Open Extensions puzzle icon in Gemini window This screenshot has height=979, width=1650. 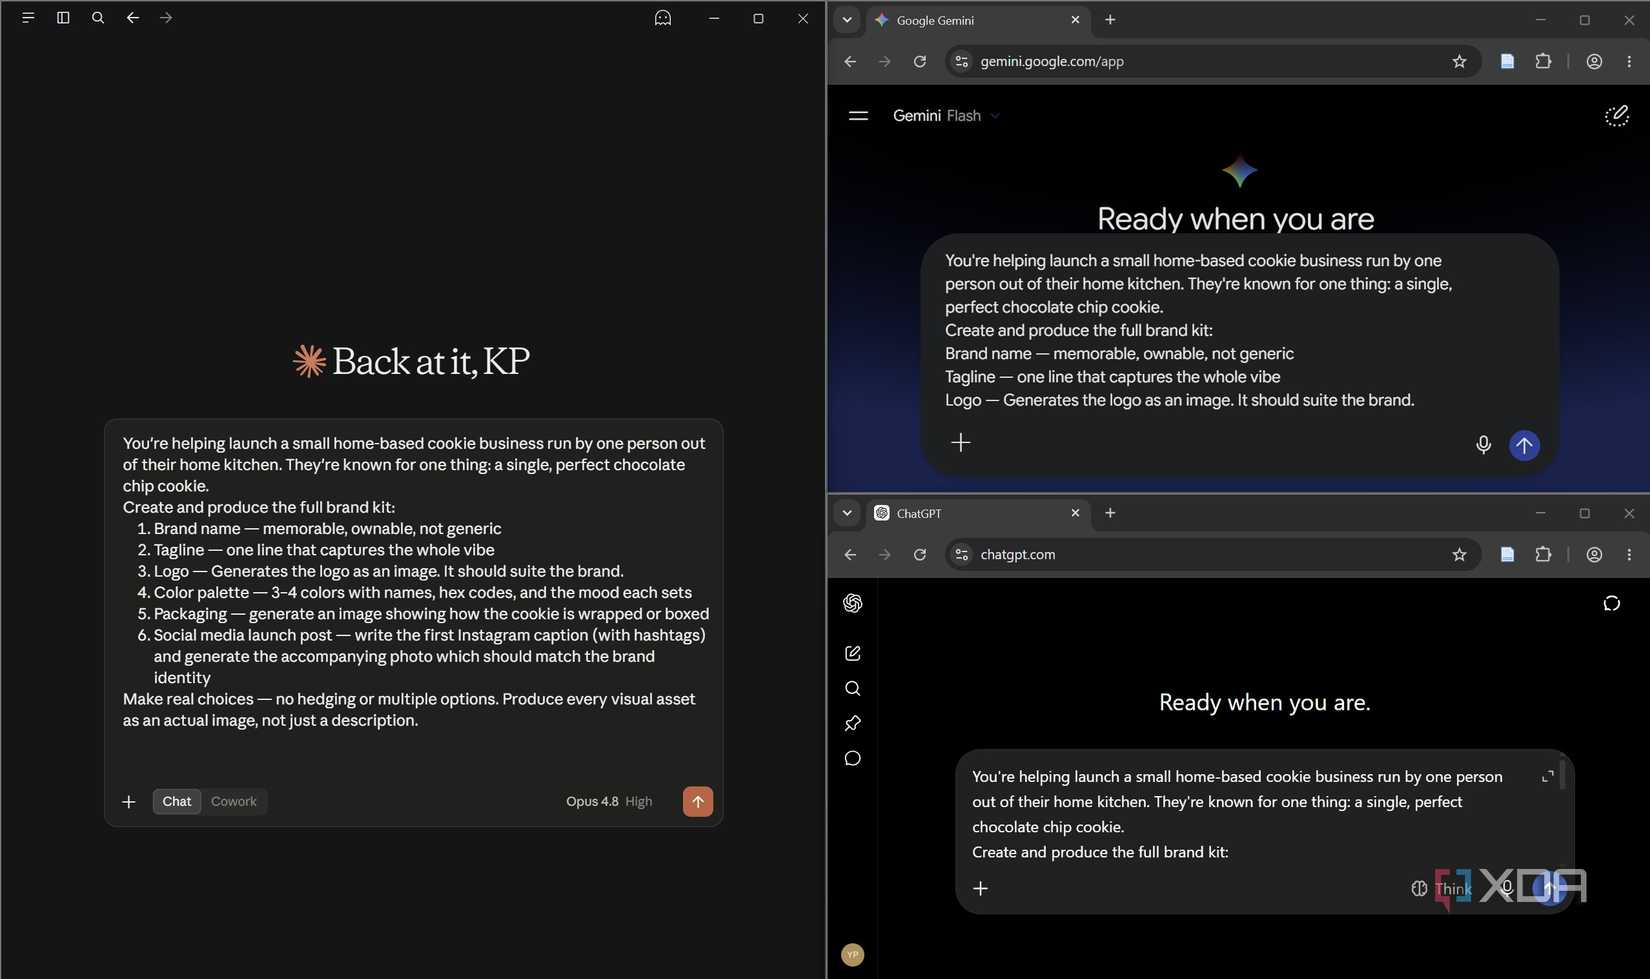click(1543, 61)
